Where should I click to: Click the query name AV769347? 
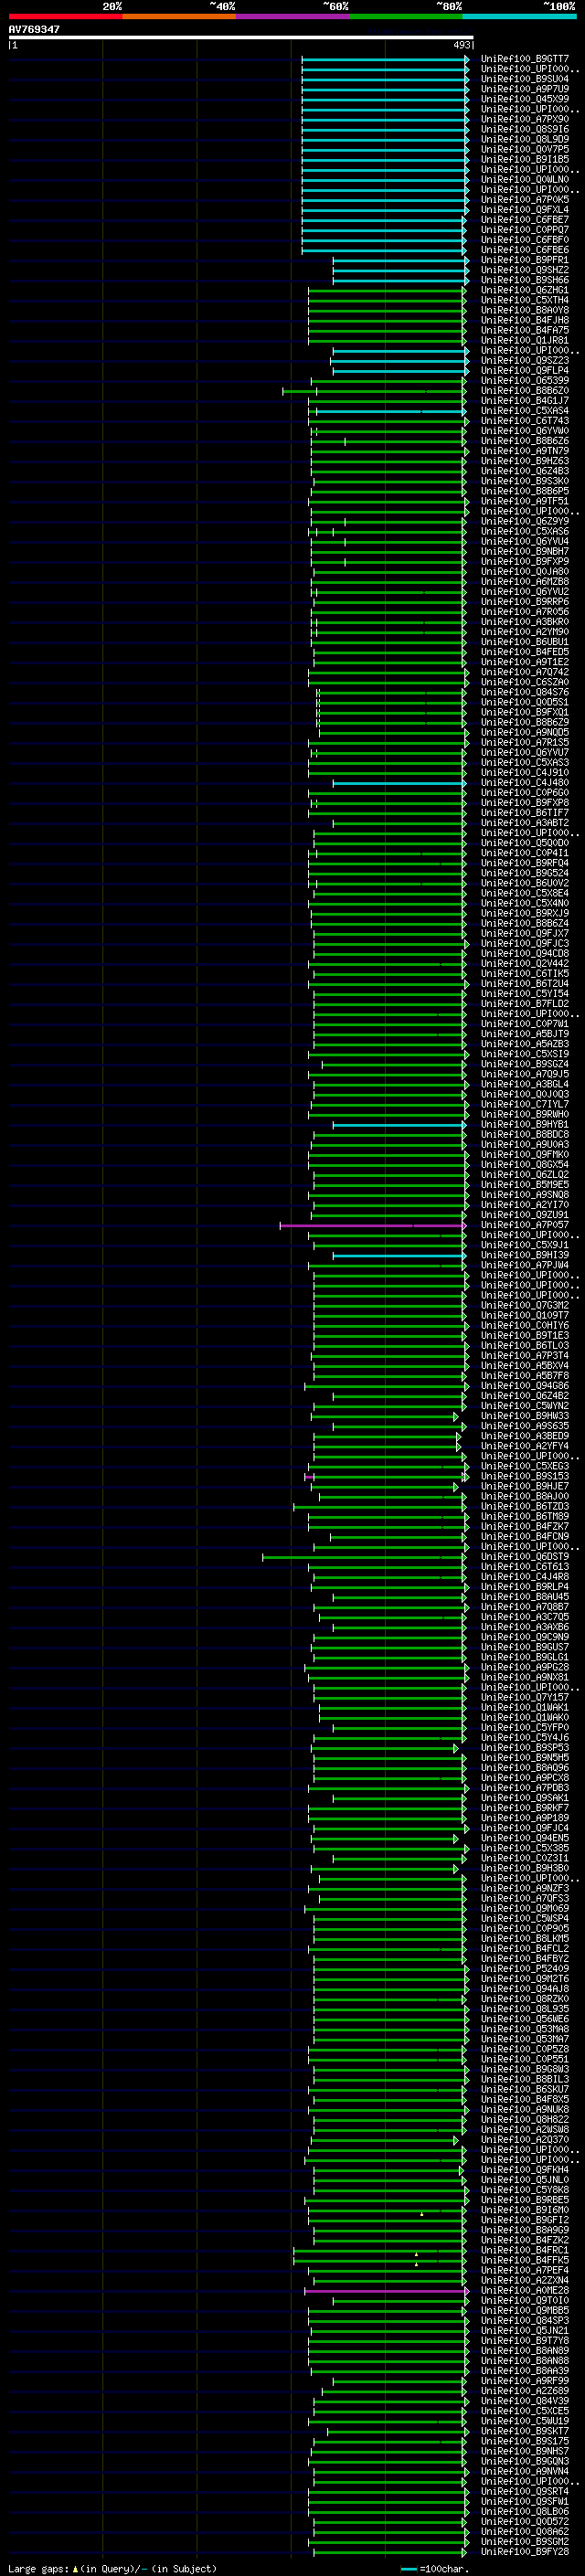coord(34,29)
